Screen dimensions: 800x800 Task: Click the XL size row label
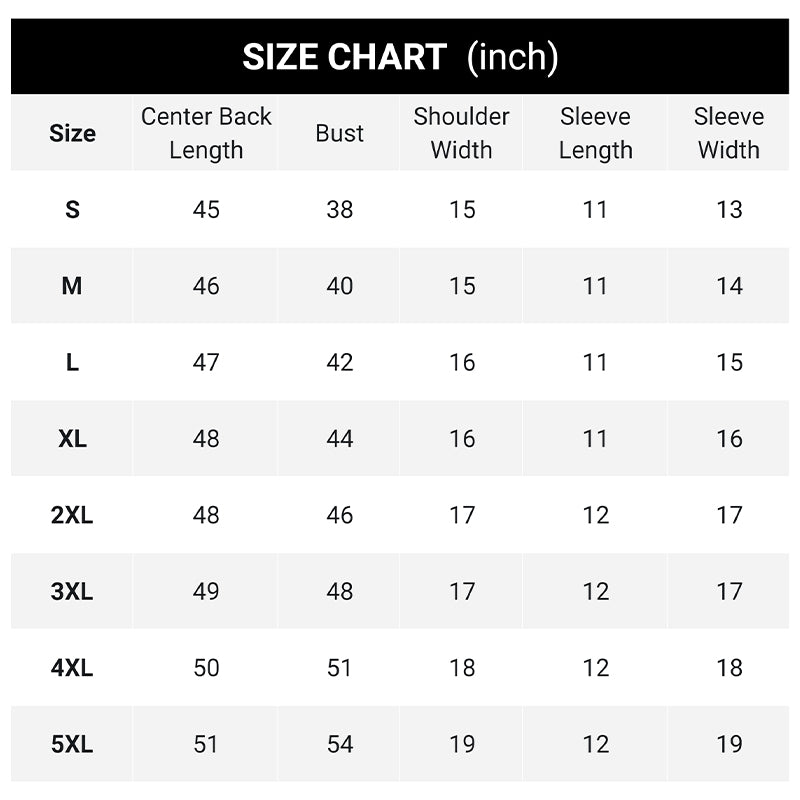click(72, 438)
